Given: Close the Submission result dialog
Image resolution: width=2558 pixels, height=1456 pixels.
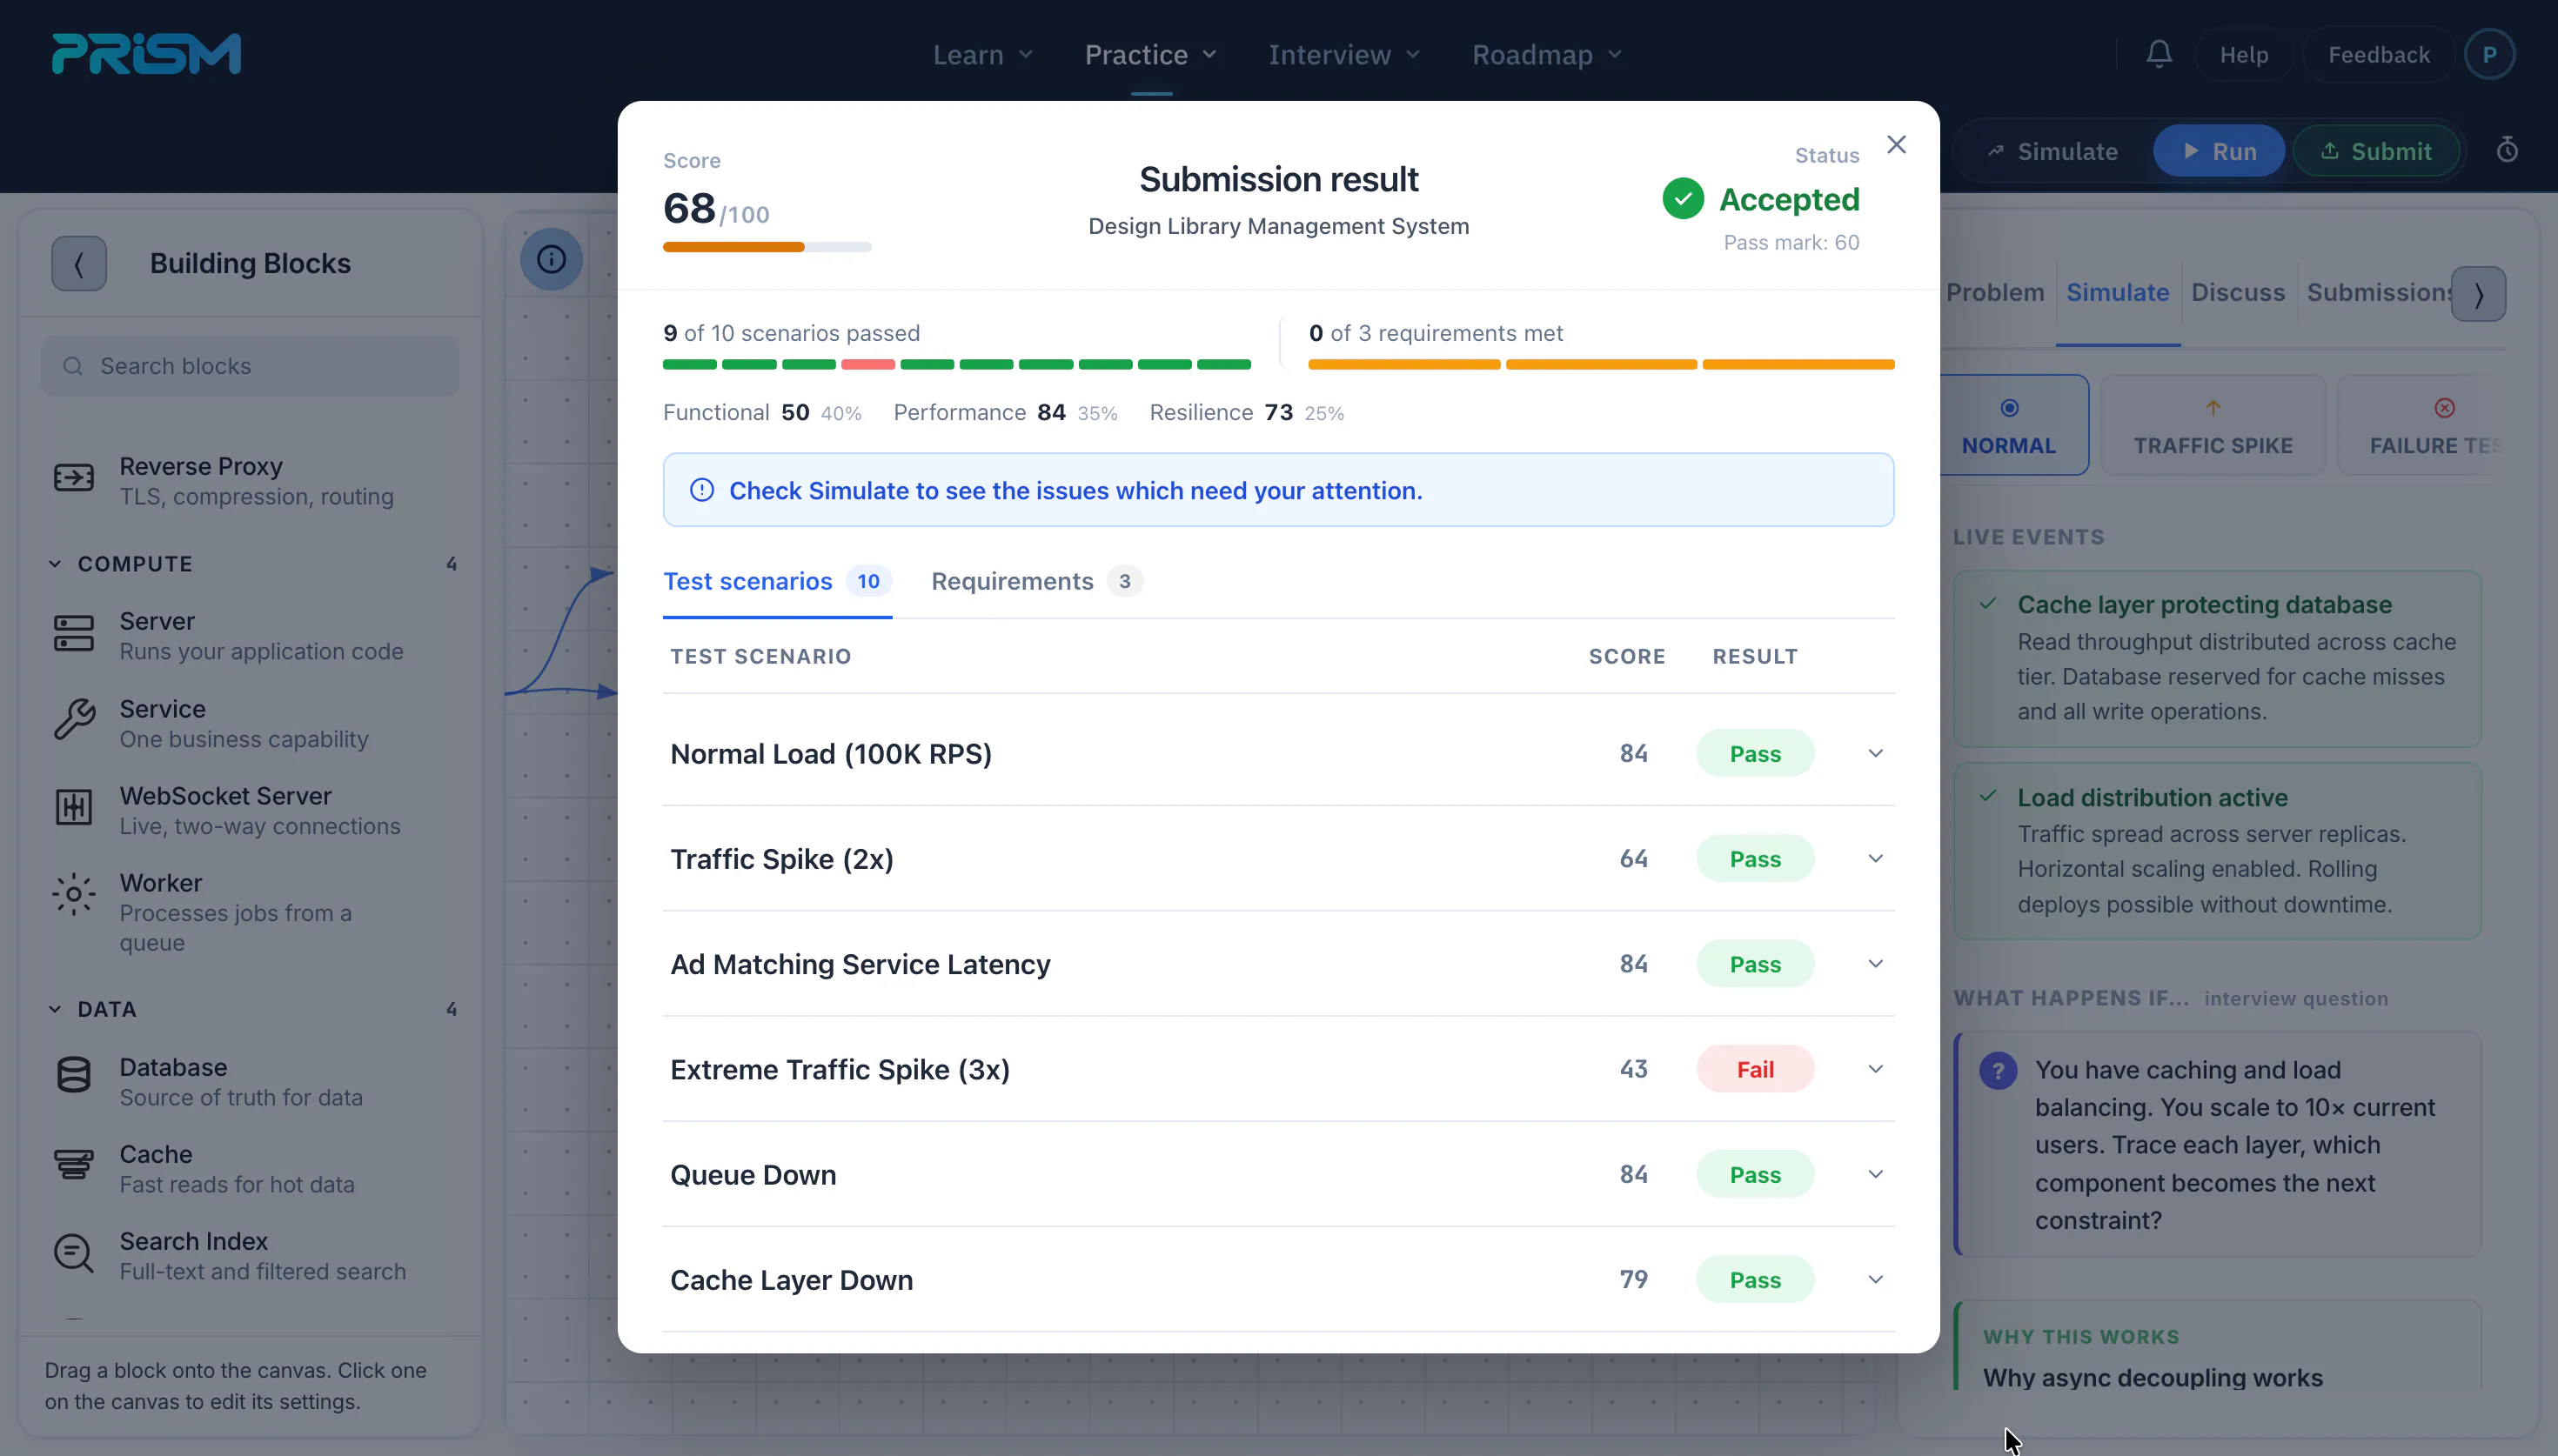Looking at the screenshot, I should 1896,144.
